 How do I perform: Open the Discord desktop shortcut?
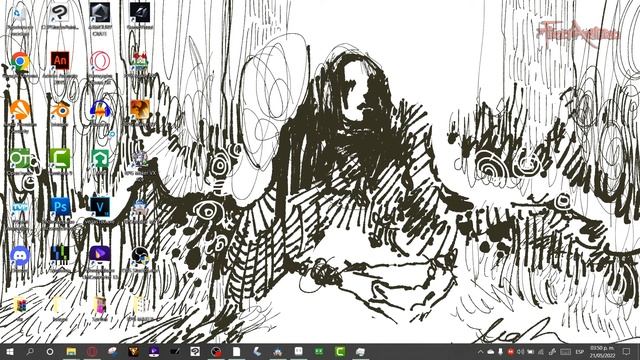20,256
